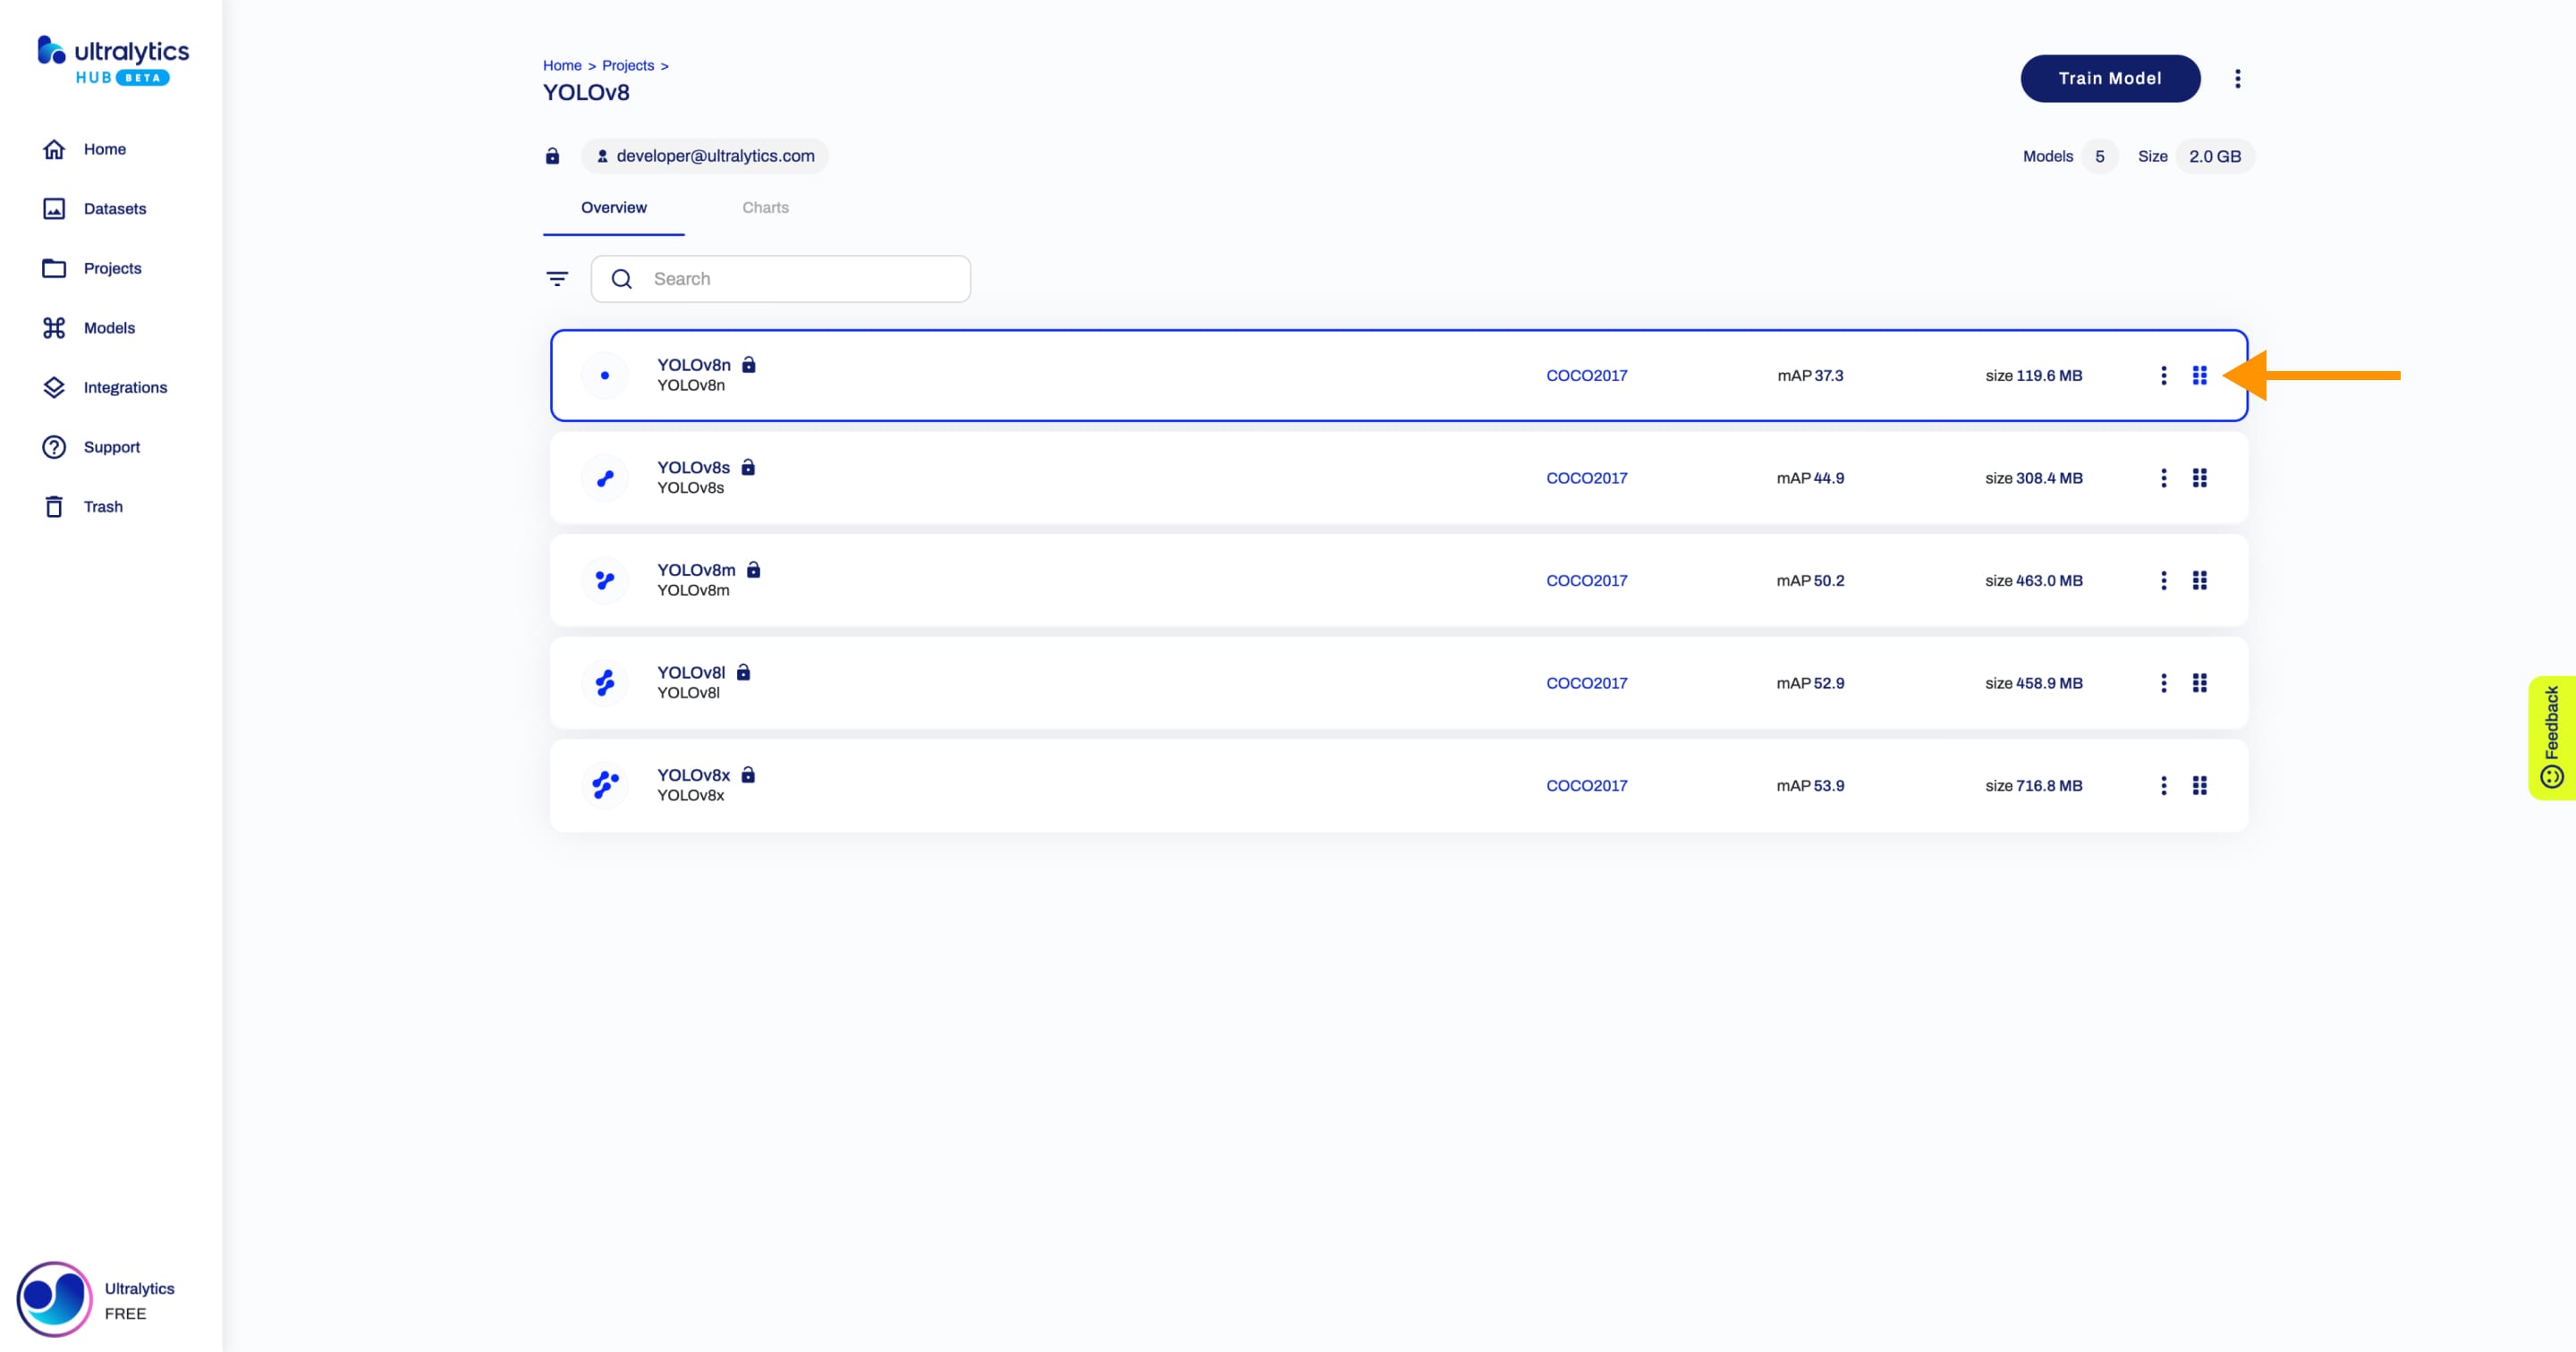The height and width of the screenshot is (1352, 2576).
Task: Click the Train Model button
Action: coord(2109,77)
